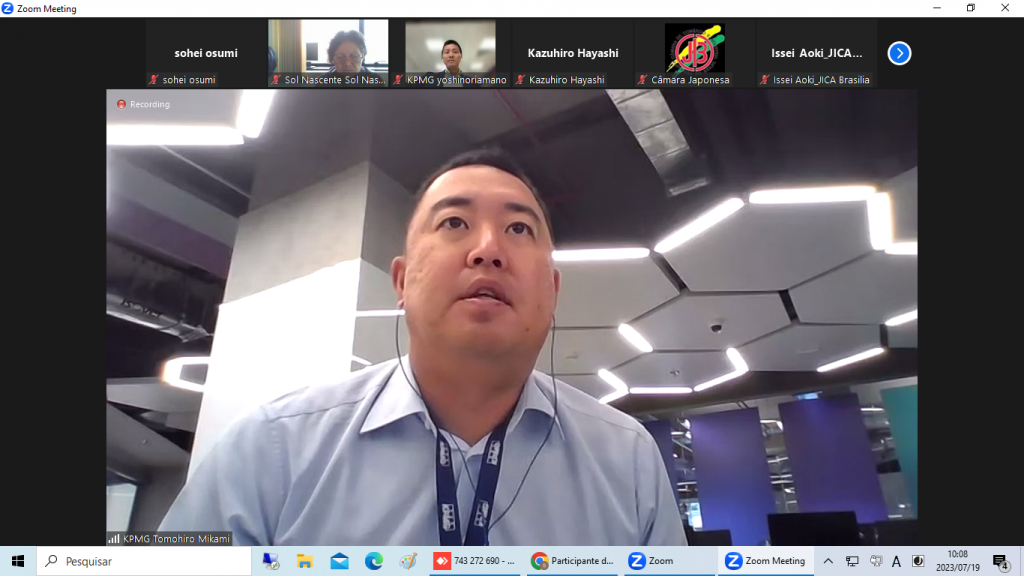Screen dimensions: 1024x576
Task: Click muted mic icon on sohei osumi tile
Action: click(x=154, y=80)
